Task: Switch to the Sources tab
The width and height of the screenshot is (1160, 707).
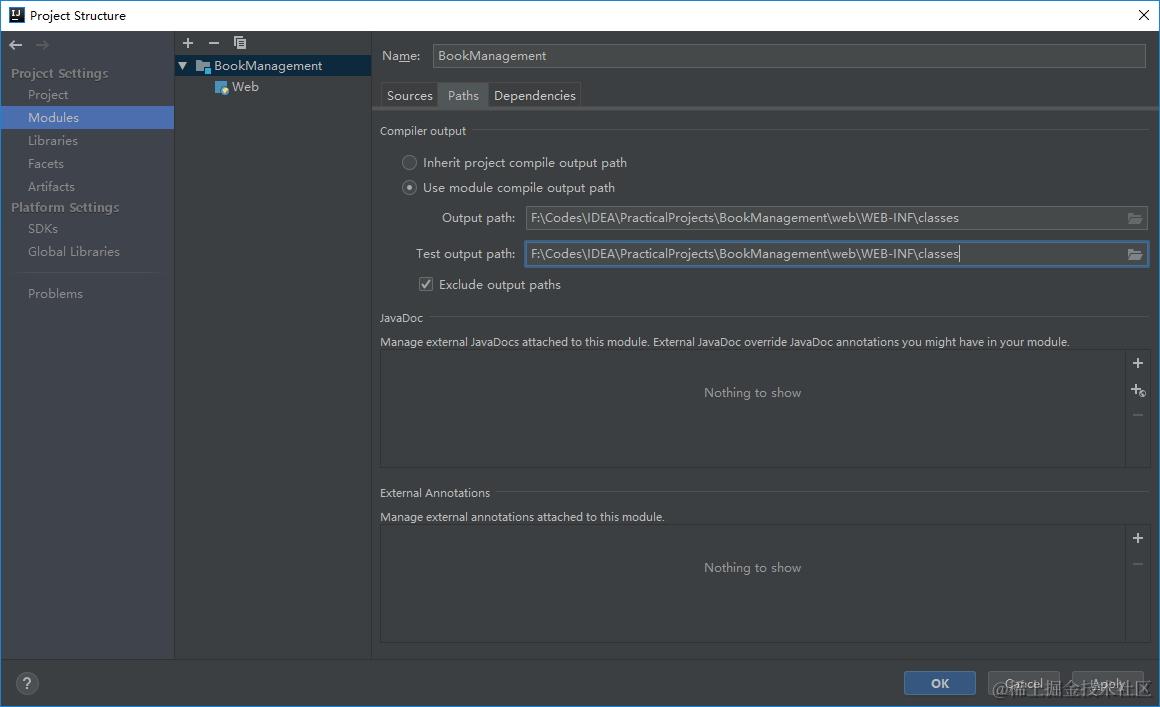Action: [409, 95]
